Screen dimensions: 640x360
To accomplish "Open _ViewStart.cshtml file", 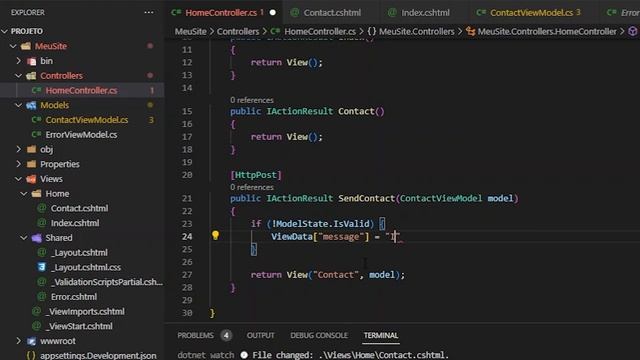I will (79, 326).
